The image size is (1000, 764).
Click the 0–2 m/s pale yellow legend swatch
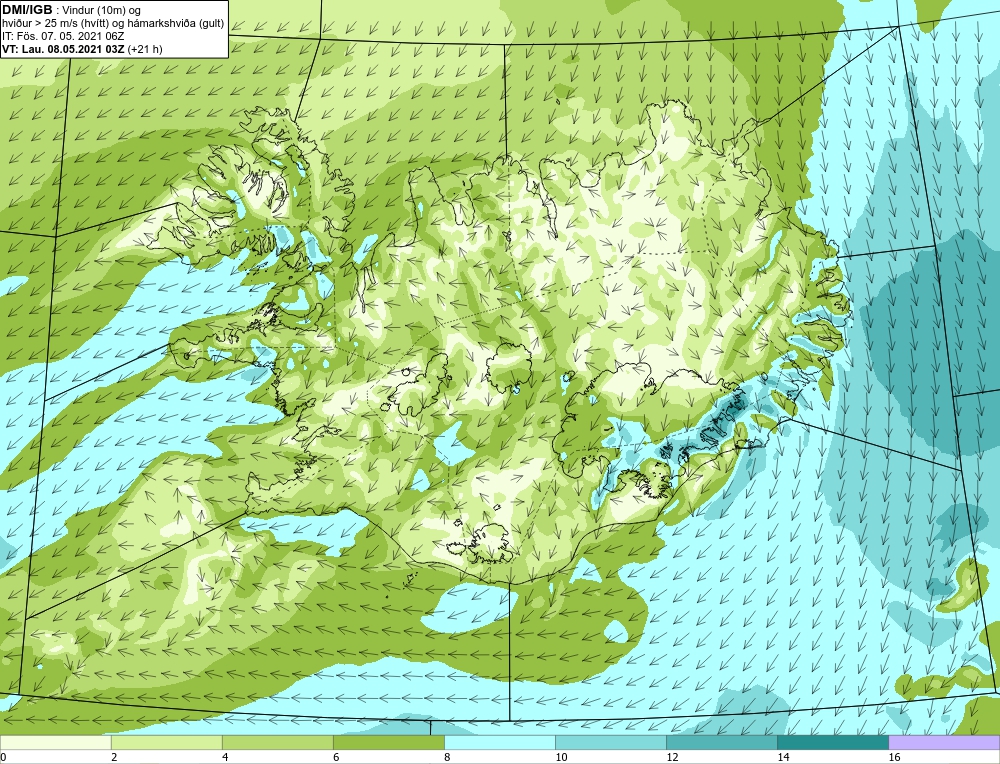pyautogui.click(x=55, y=742)
